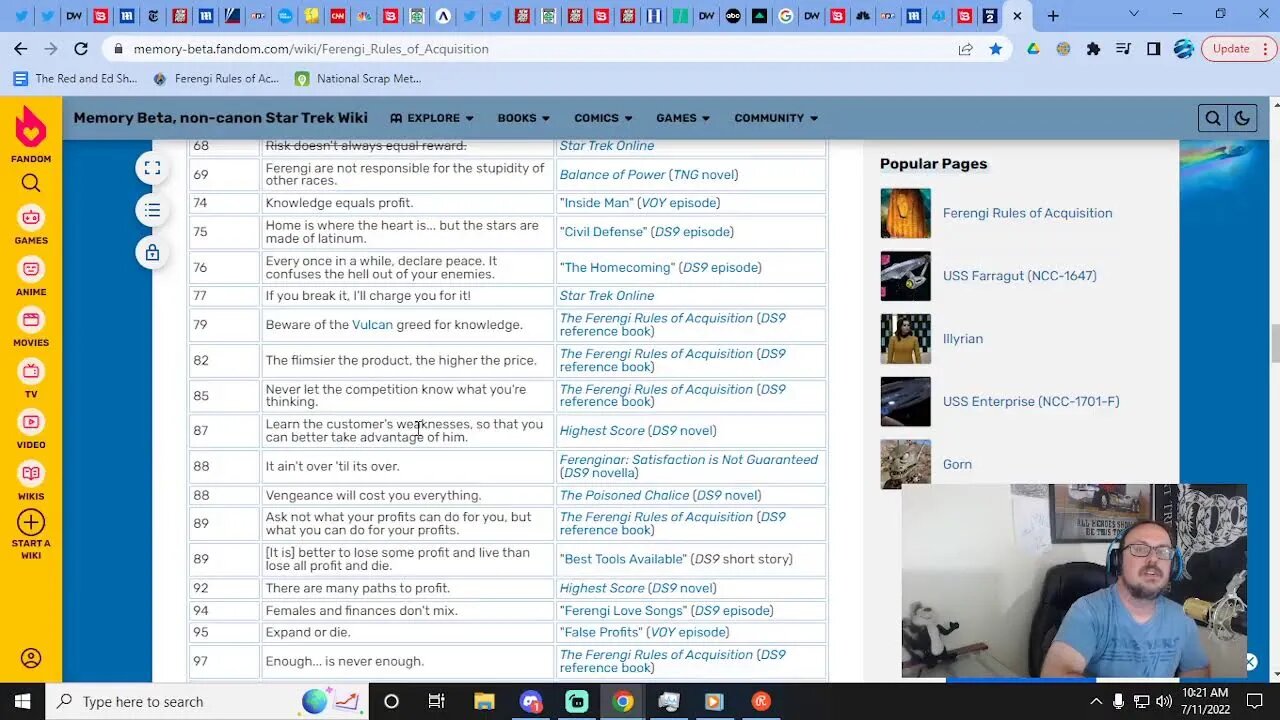Screen dimensions: 1280x720
Task: Open the Anime section in Fandom sidebar
Action: tap(31, 277)
